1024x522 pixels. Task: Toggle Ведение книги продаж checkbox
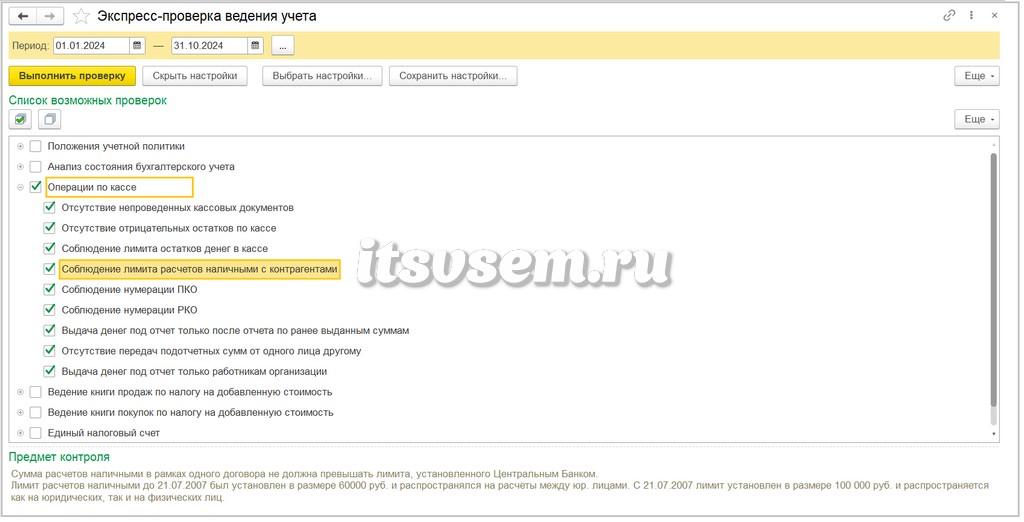(x=35, y=392)
